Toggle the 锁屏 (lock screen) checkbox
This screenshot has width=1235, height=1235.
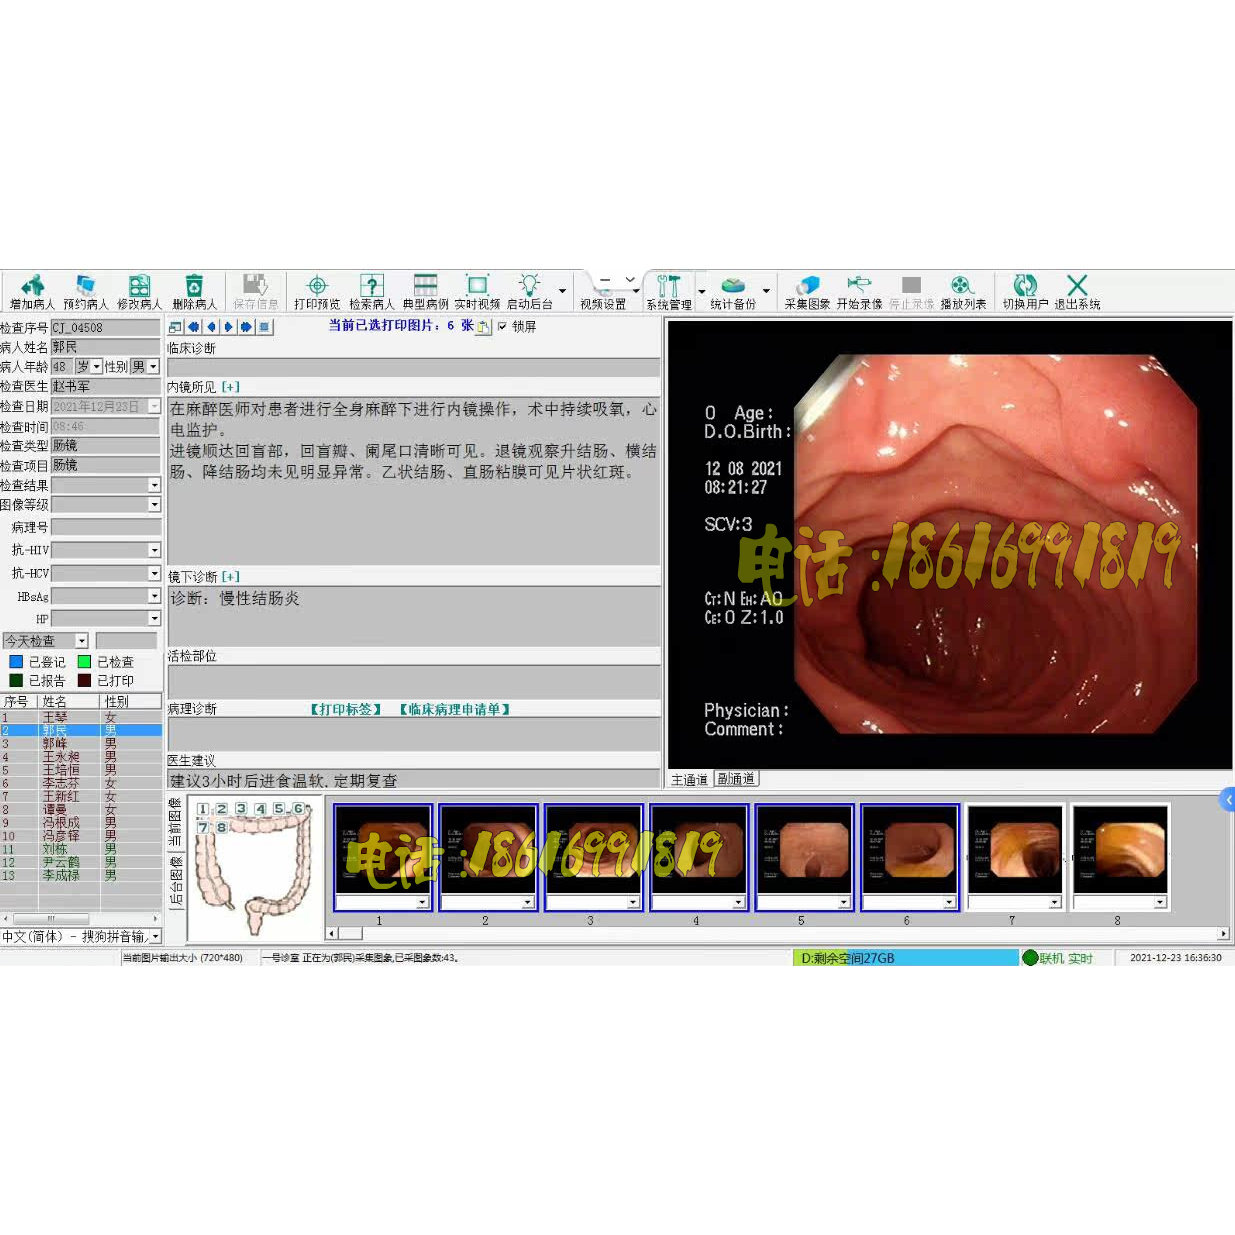pos(502,327)
